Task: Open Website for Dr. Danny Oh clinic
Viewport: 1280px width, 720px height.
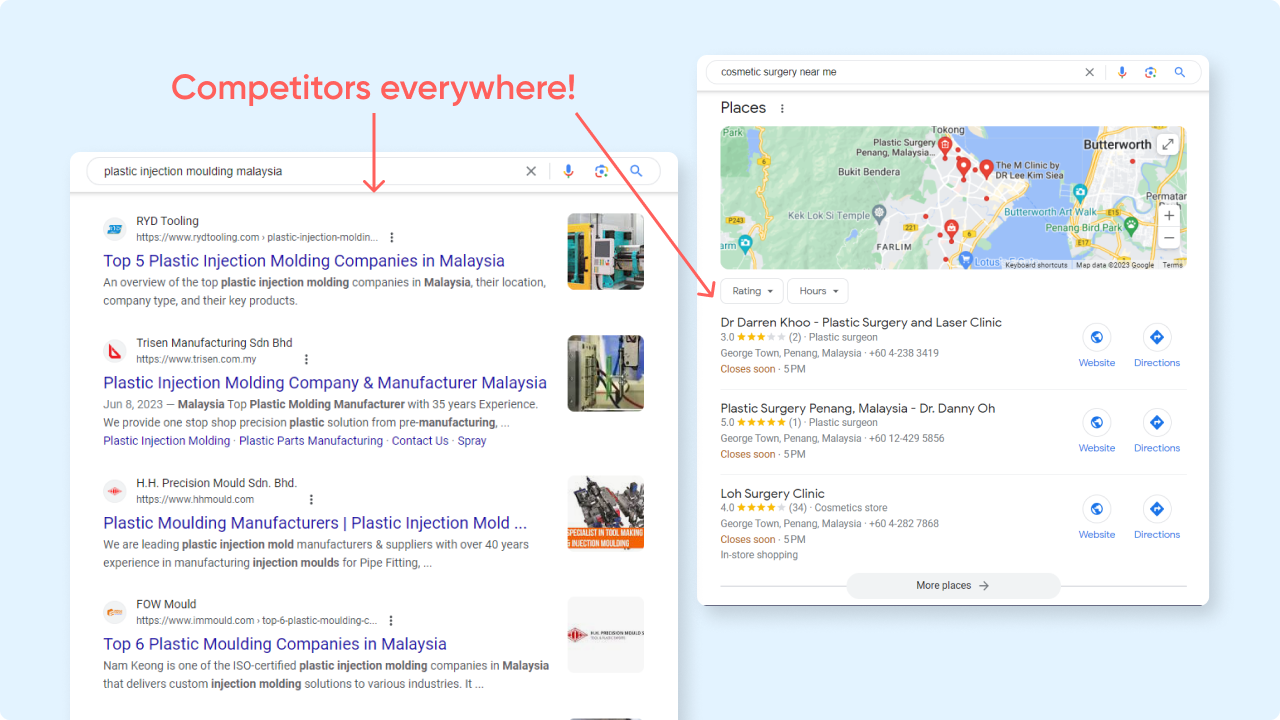Action: (x=1097, y=432)
